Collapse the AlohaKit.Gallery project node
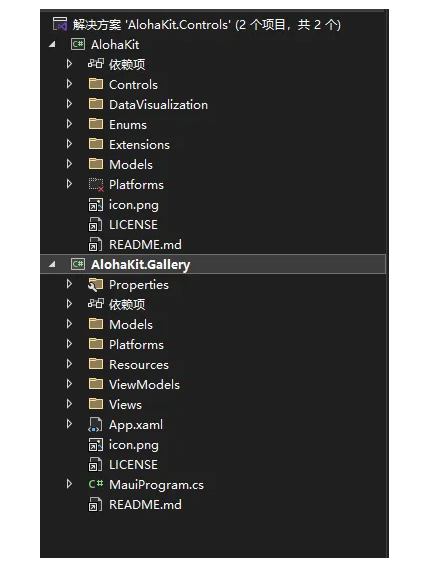This screenshot has width=425, height=569. (x=52, y=265)
